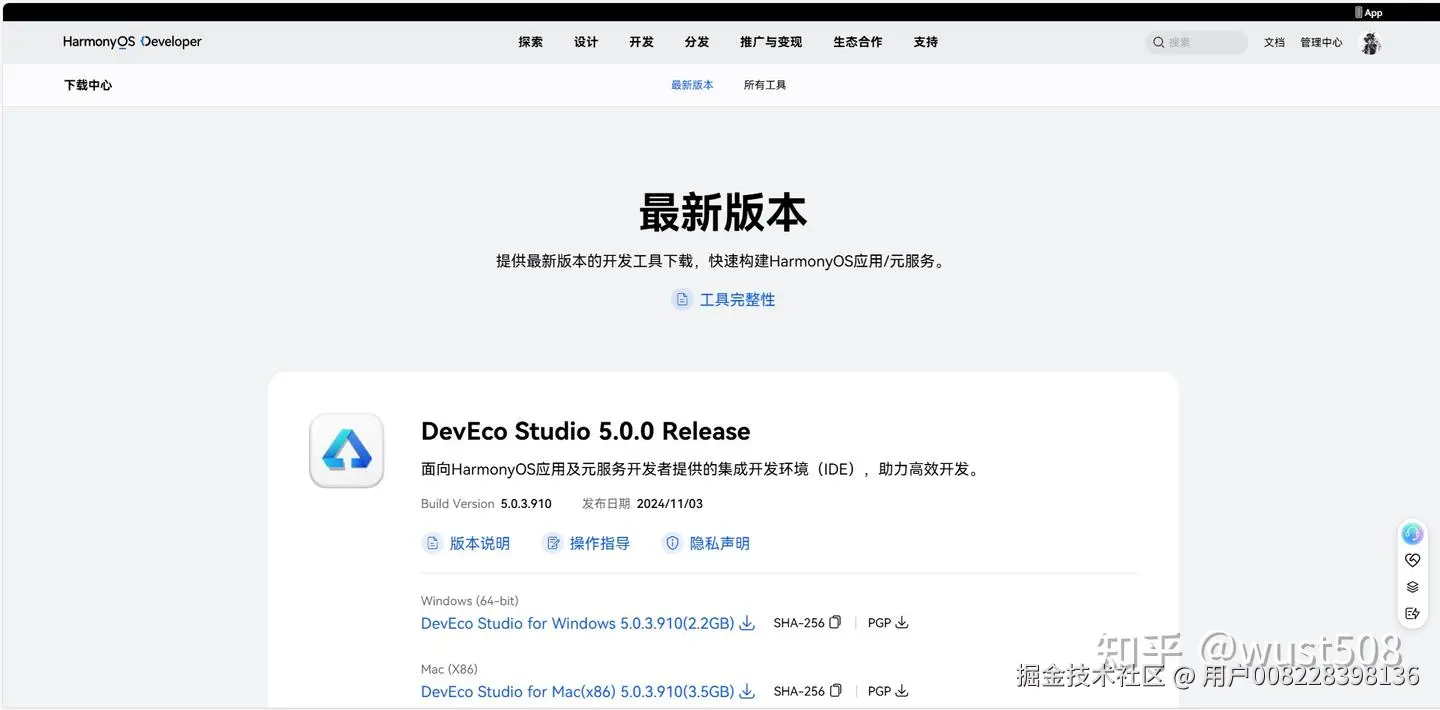Click the 最新版本 large page heading
Image resolution: width=1440 pixels, height=710 pixels.
pyautogui.click(x=722, y=212)
